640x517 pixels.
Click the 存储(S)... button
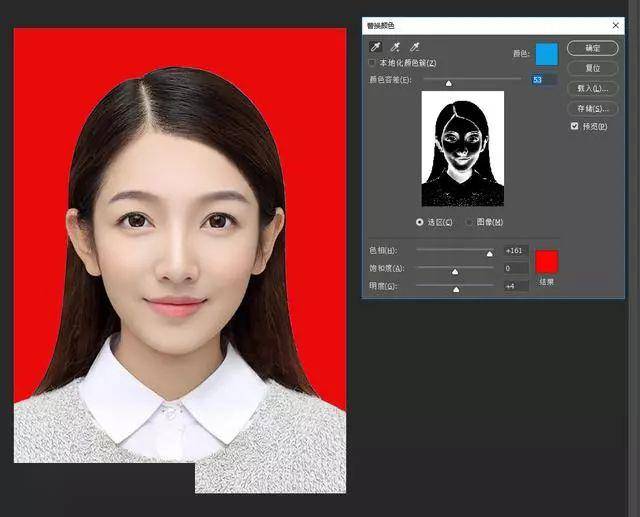593,109
